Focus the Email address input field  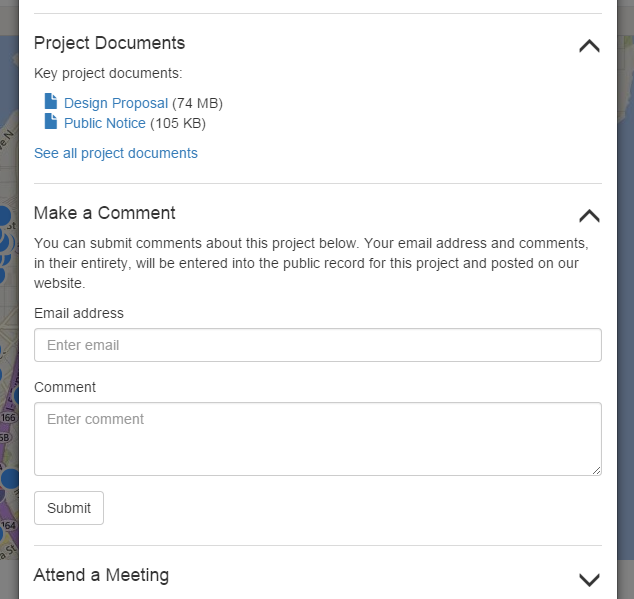(317, 345)
